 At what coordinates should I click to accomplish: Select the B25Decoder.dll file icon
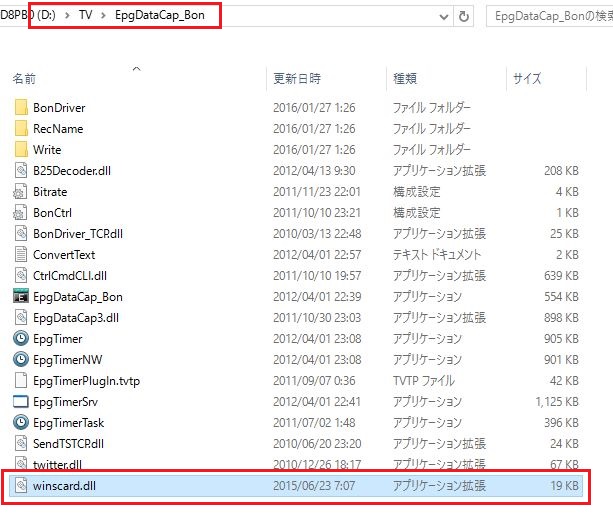[x=21, y=171]
